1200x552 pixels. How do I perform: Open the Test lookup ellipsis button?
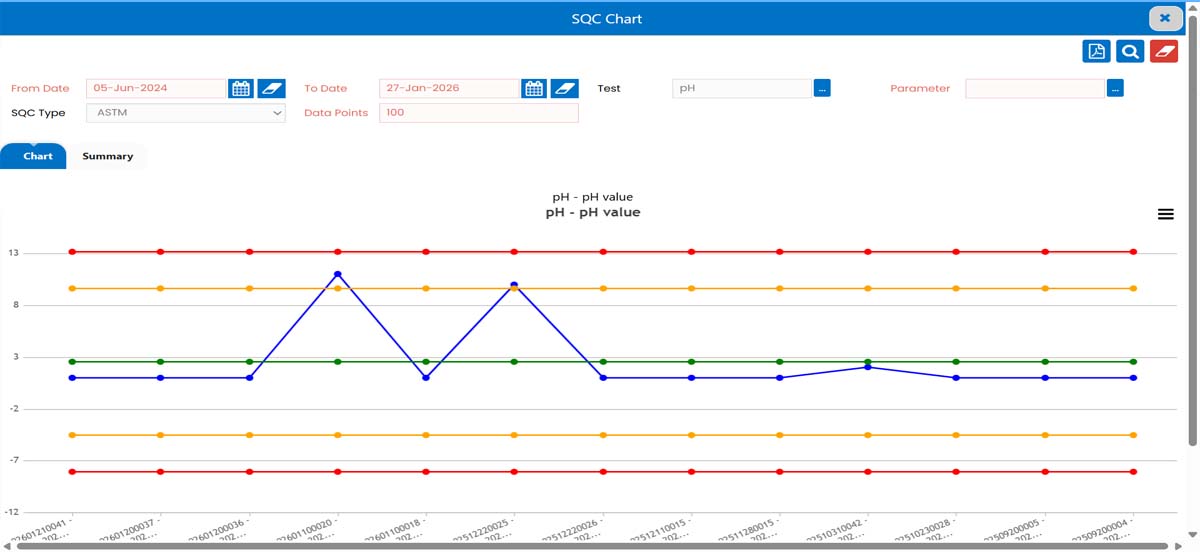coord(822,88)
